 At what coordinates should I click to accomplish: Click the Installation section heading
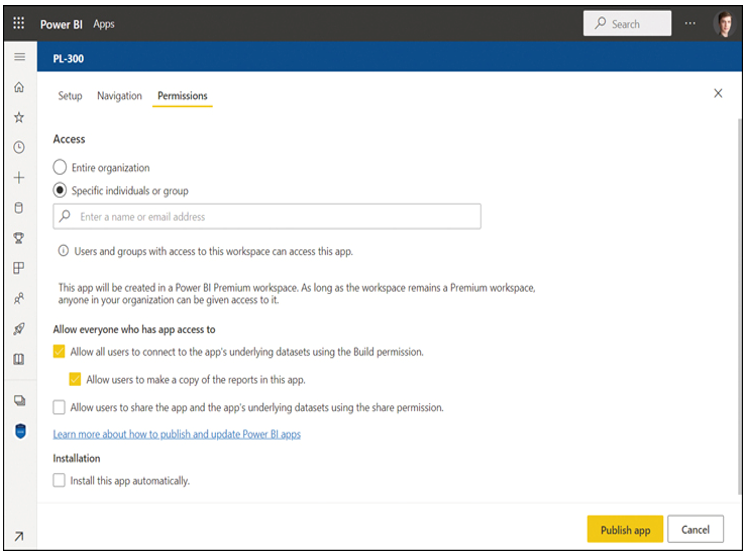(77, 458)
